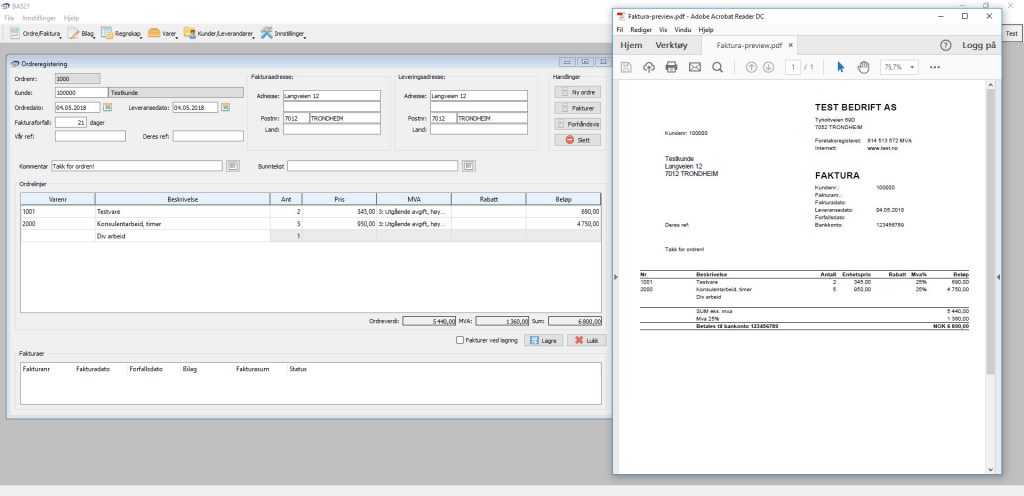Viewport: 1024px width, 496px height.
Task: Click the Fakturer button
Action: click(577, 108)
